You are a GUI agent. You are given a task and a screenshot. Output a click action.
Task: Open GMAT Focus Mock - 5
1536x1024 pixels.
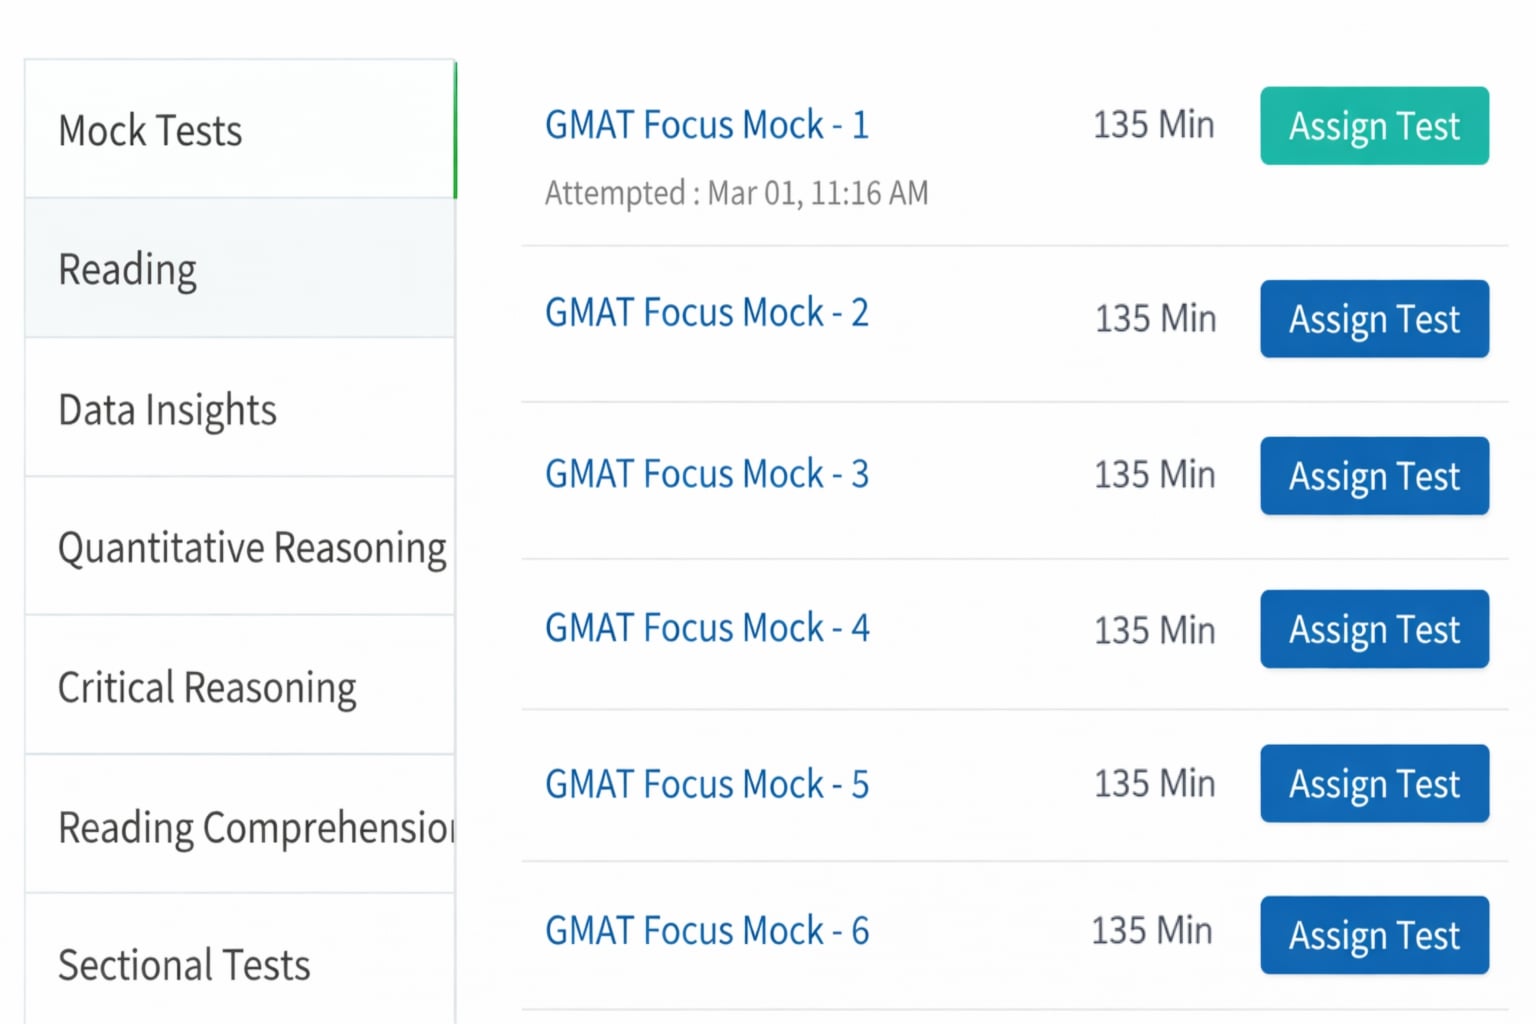click(x=707, y=784)
